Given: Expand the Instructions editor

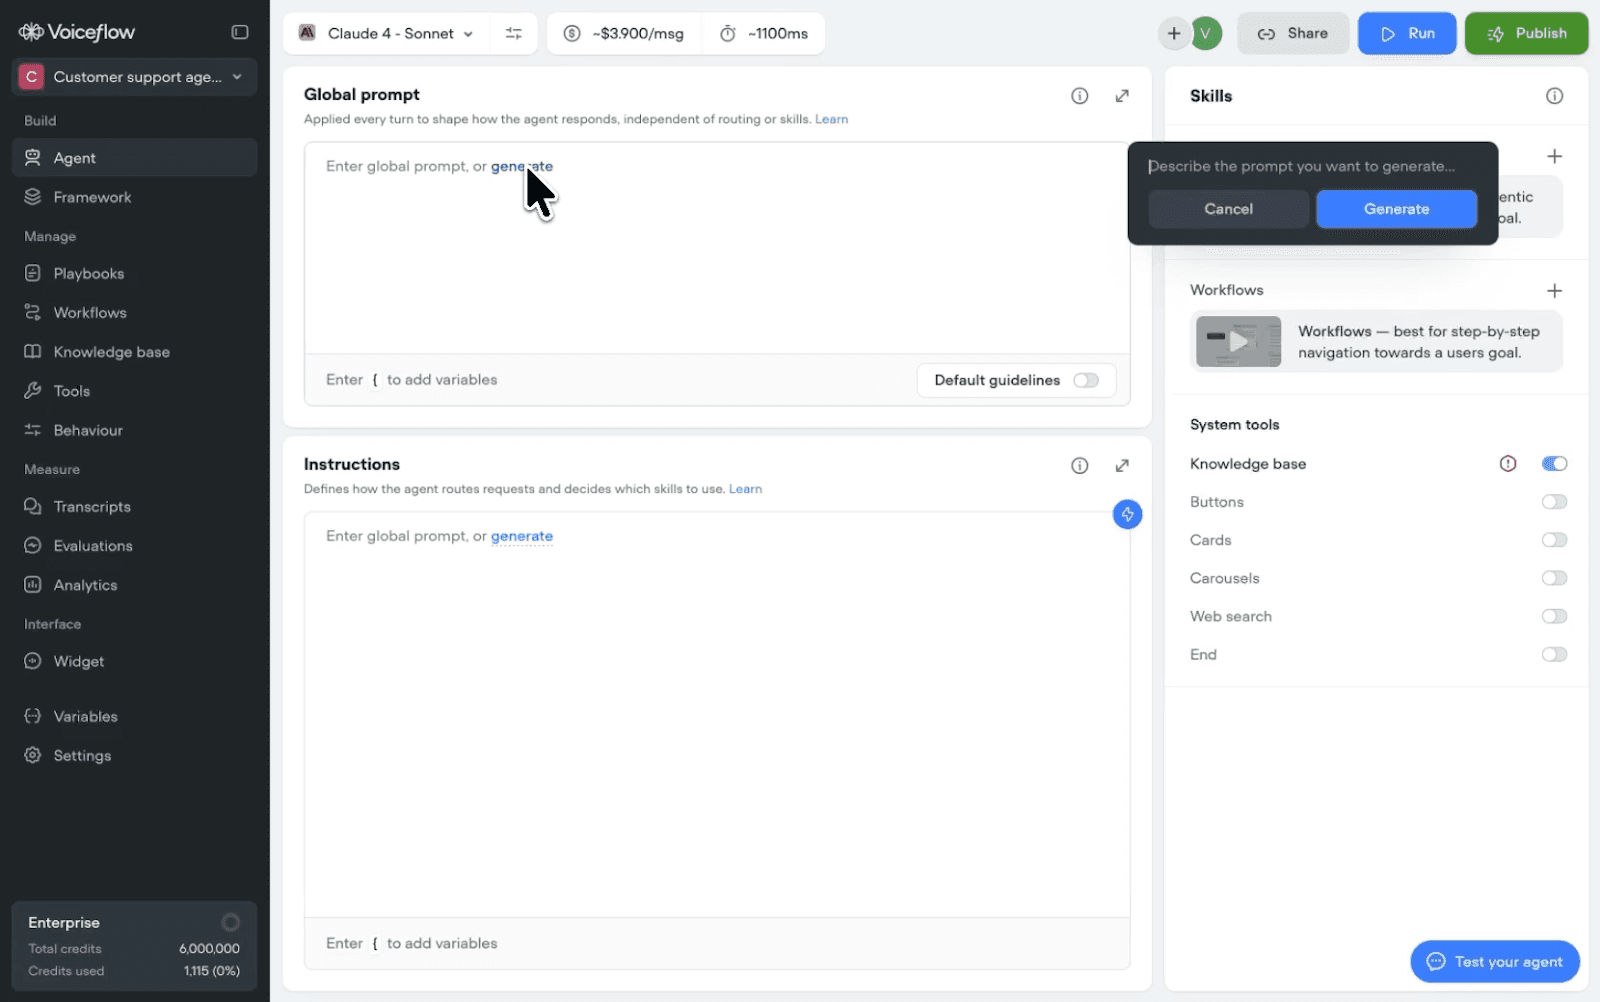Looking at the screenshot, I should 1122,465.
